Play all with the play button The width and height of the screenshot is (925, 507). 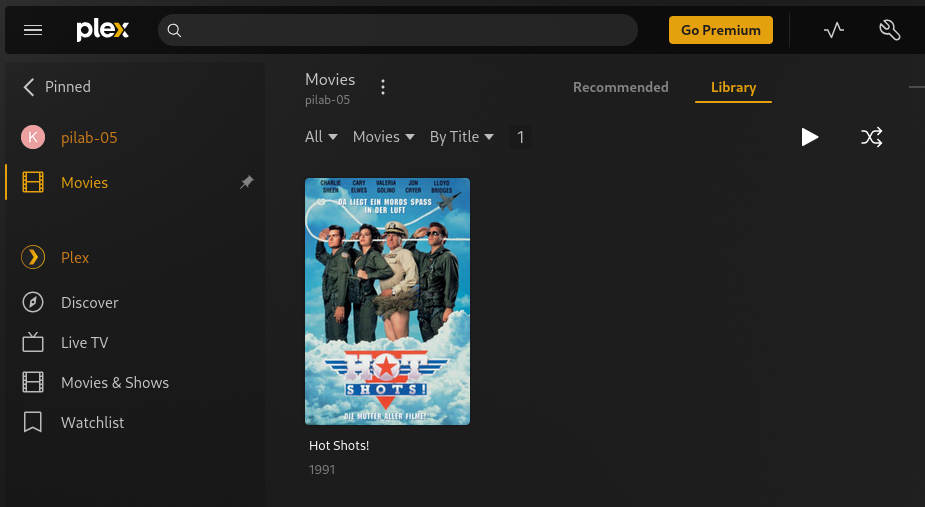(x=809, y=137)
